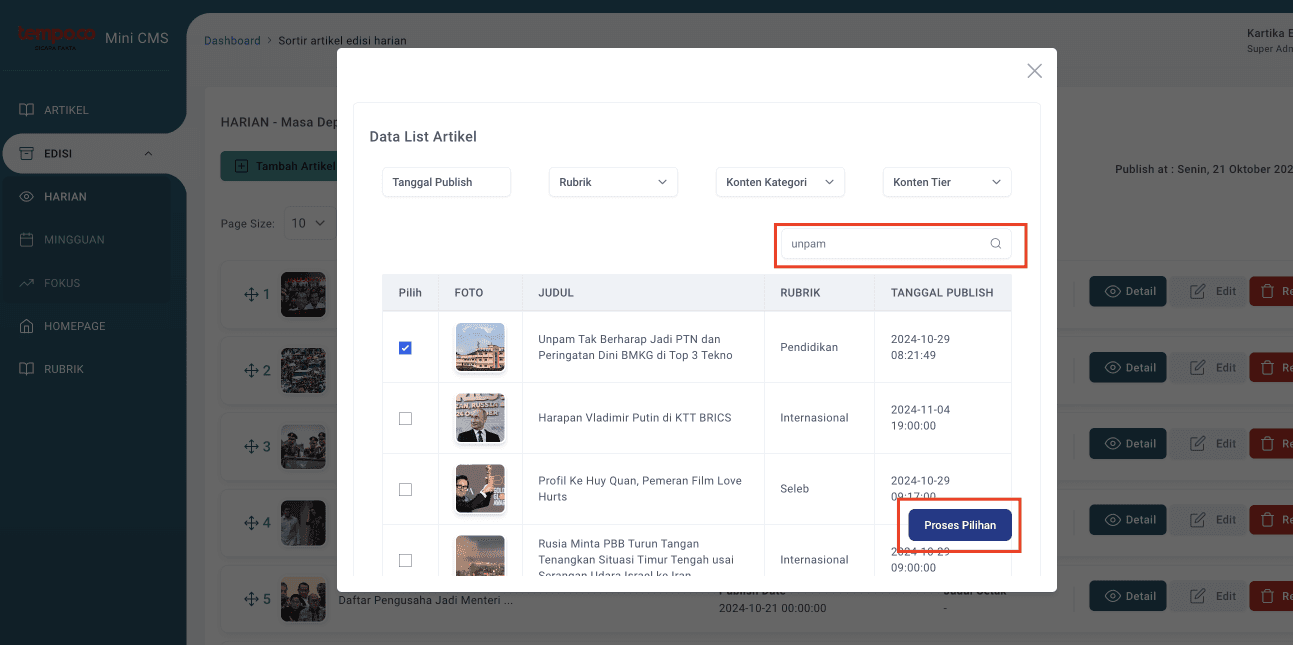This screenshot has height=645, width=1293.
Task: Click the RUBRIK column header in modal table
Action: (800, 293)
